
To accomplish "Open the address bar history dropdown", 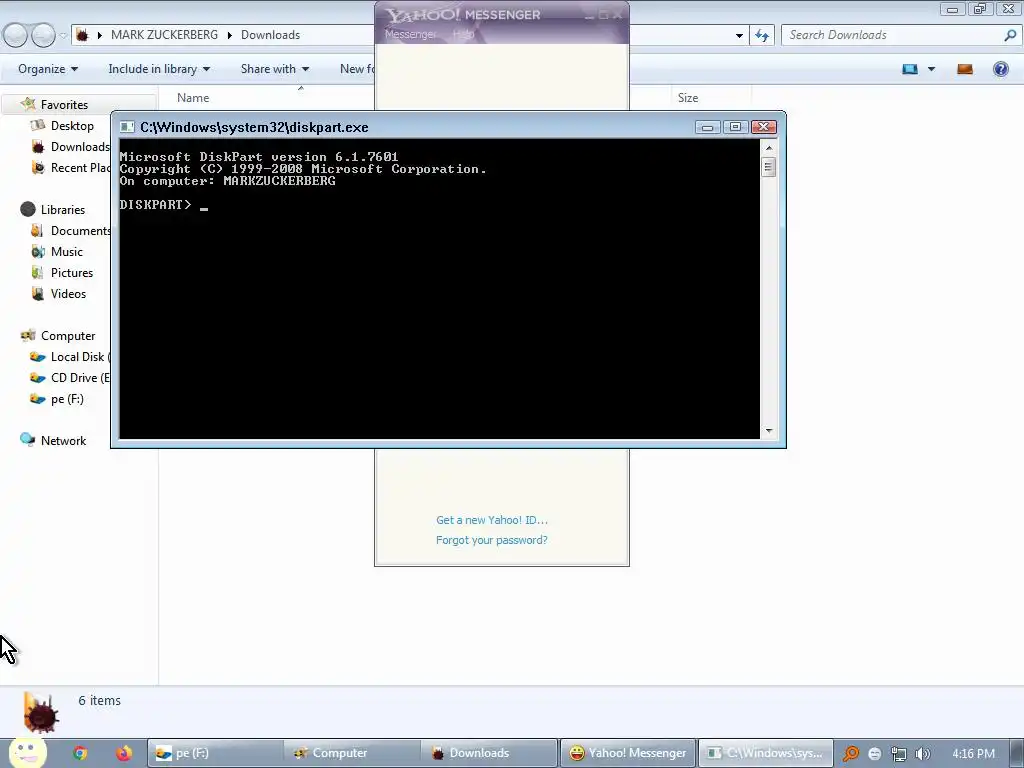I will [x=739, y=35].
